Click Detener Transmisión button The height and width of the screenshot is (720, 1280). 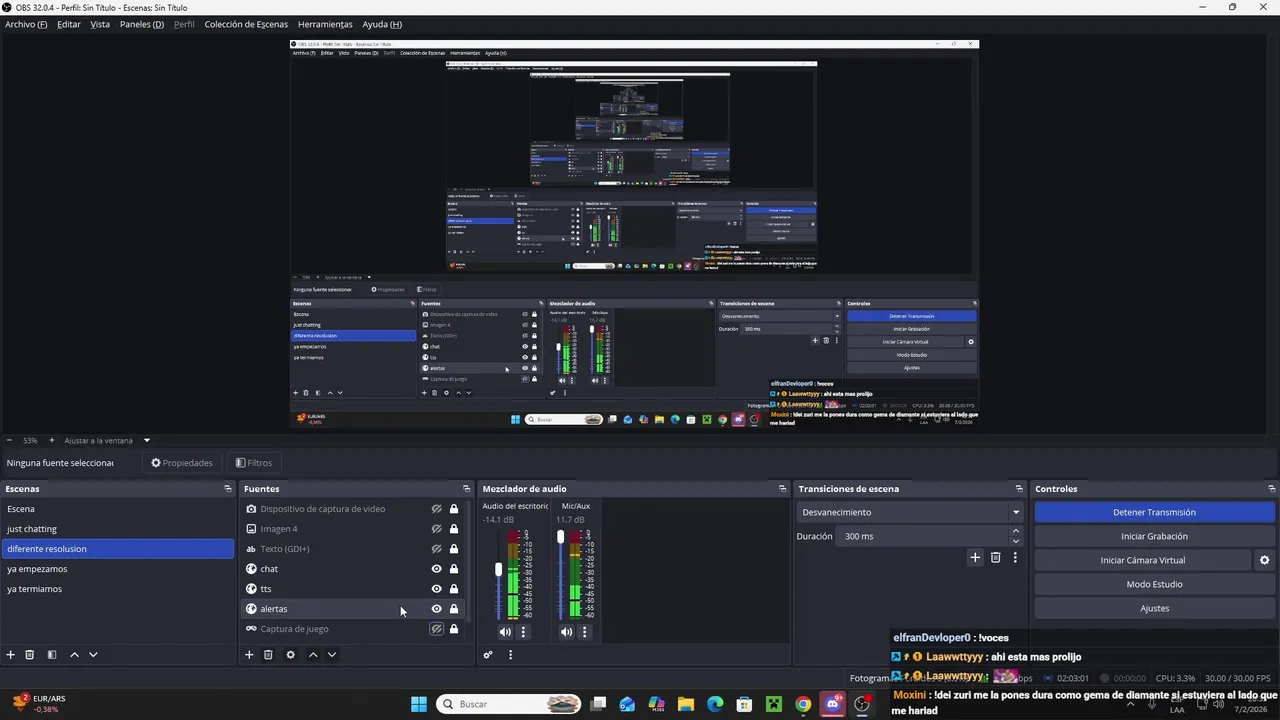(x=1154, y=512)
